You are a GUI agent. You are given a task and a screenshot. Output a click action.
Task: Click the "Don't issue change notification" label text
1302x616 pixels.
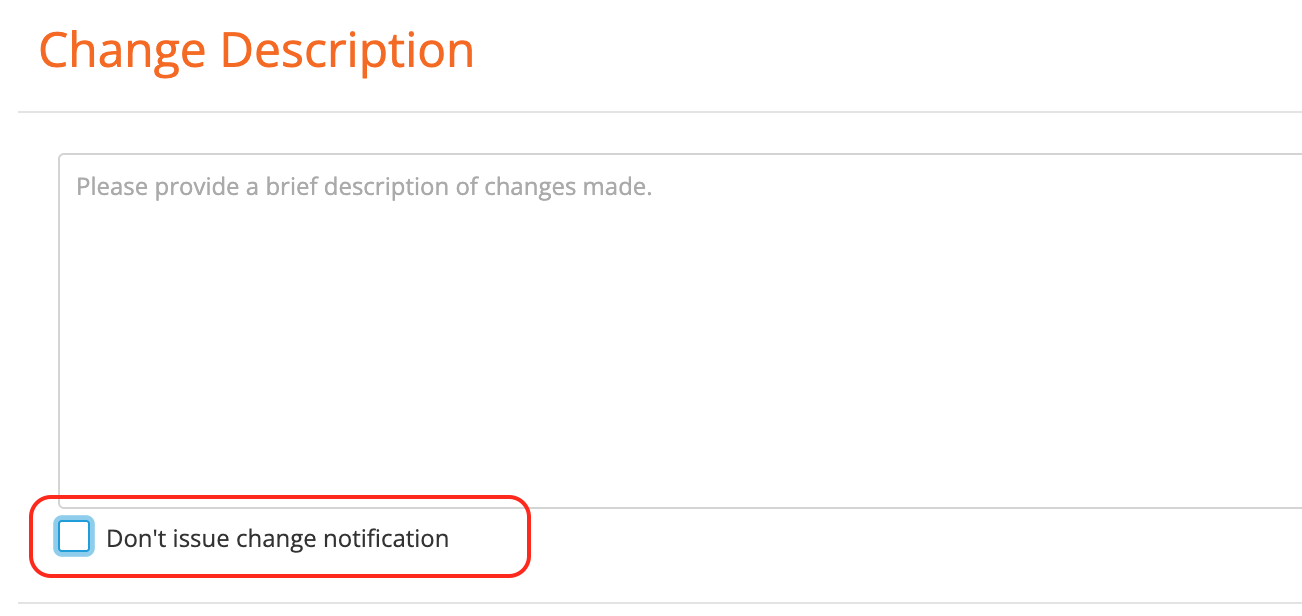(277, 539)
